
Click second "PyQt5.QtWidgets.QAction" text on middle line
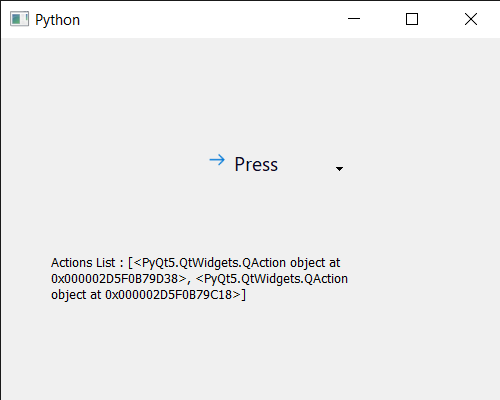(x=276, y=279)
